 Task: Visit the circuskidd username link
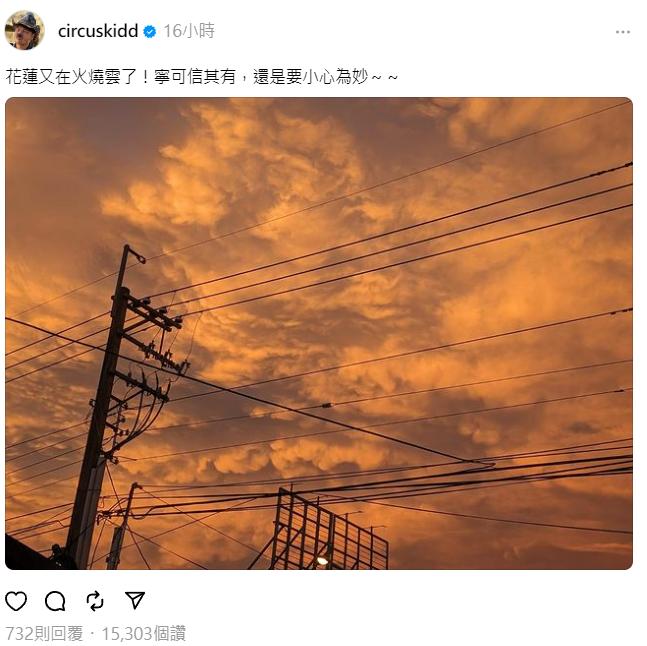[x=98, y=31]
